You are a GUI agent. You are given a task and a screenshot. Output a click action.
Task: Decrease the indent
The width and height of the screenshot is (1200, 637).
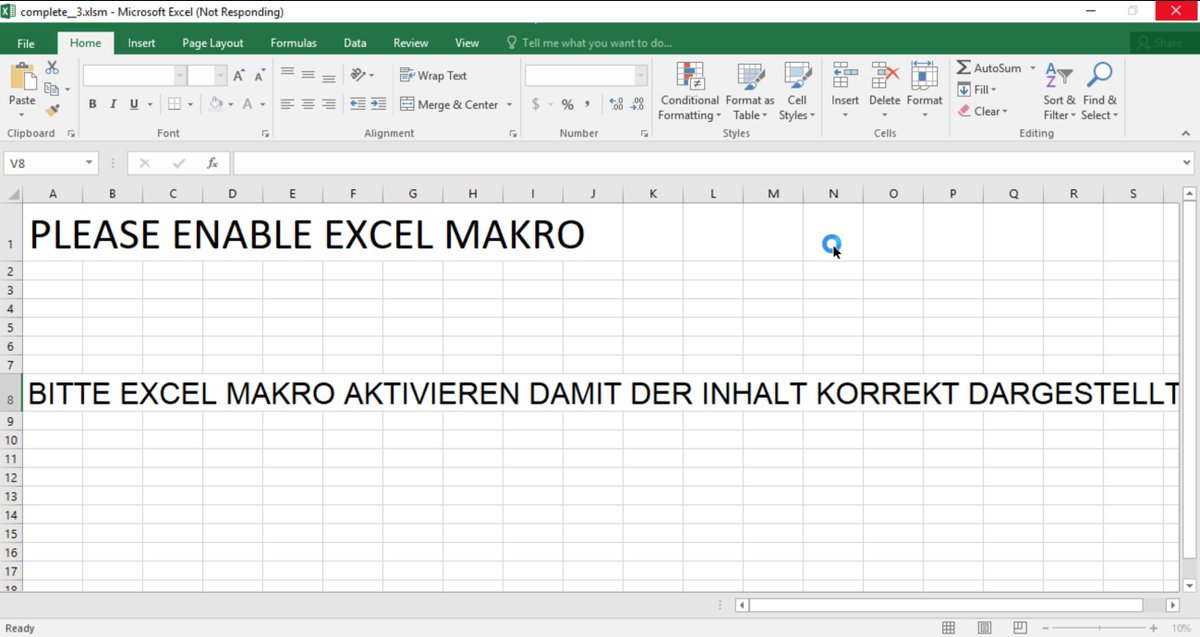(358, 104)
